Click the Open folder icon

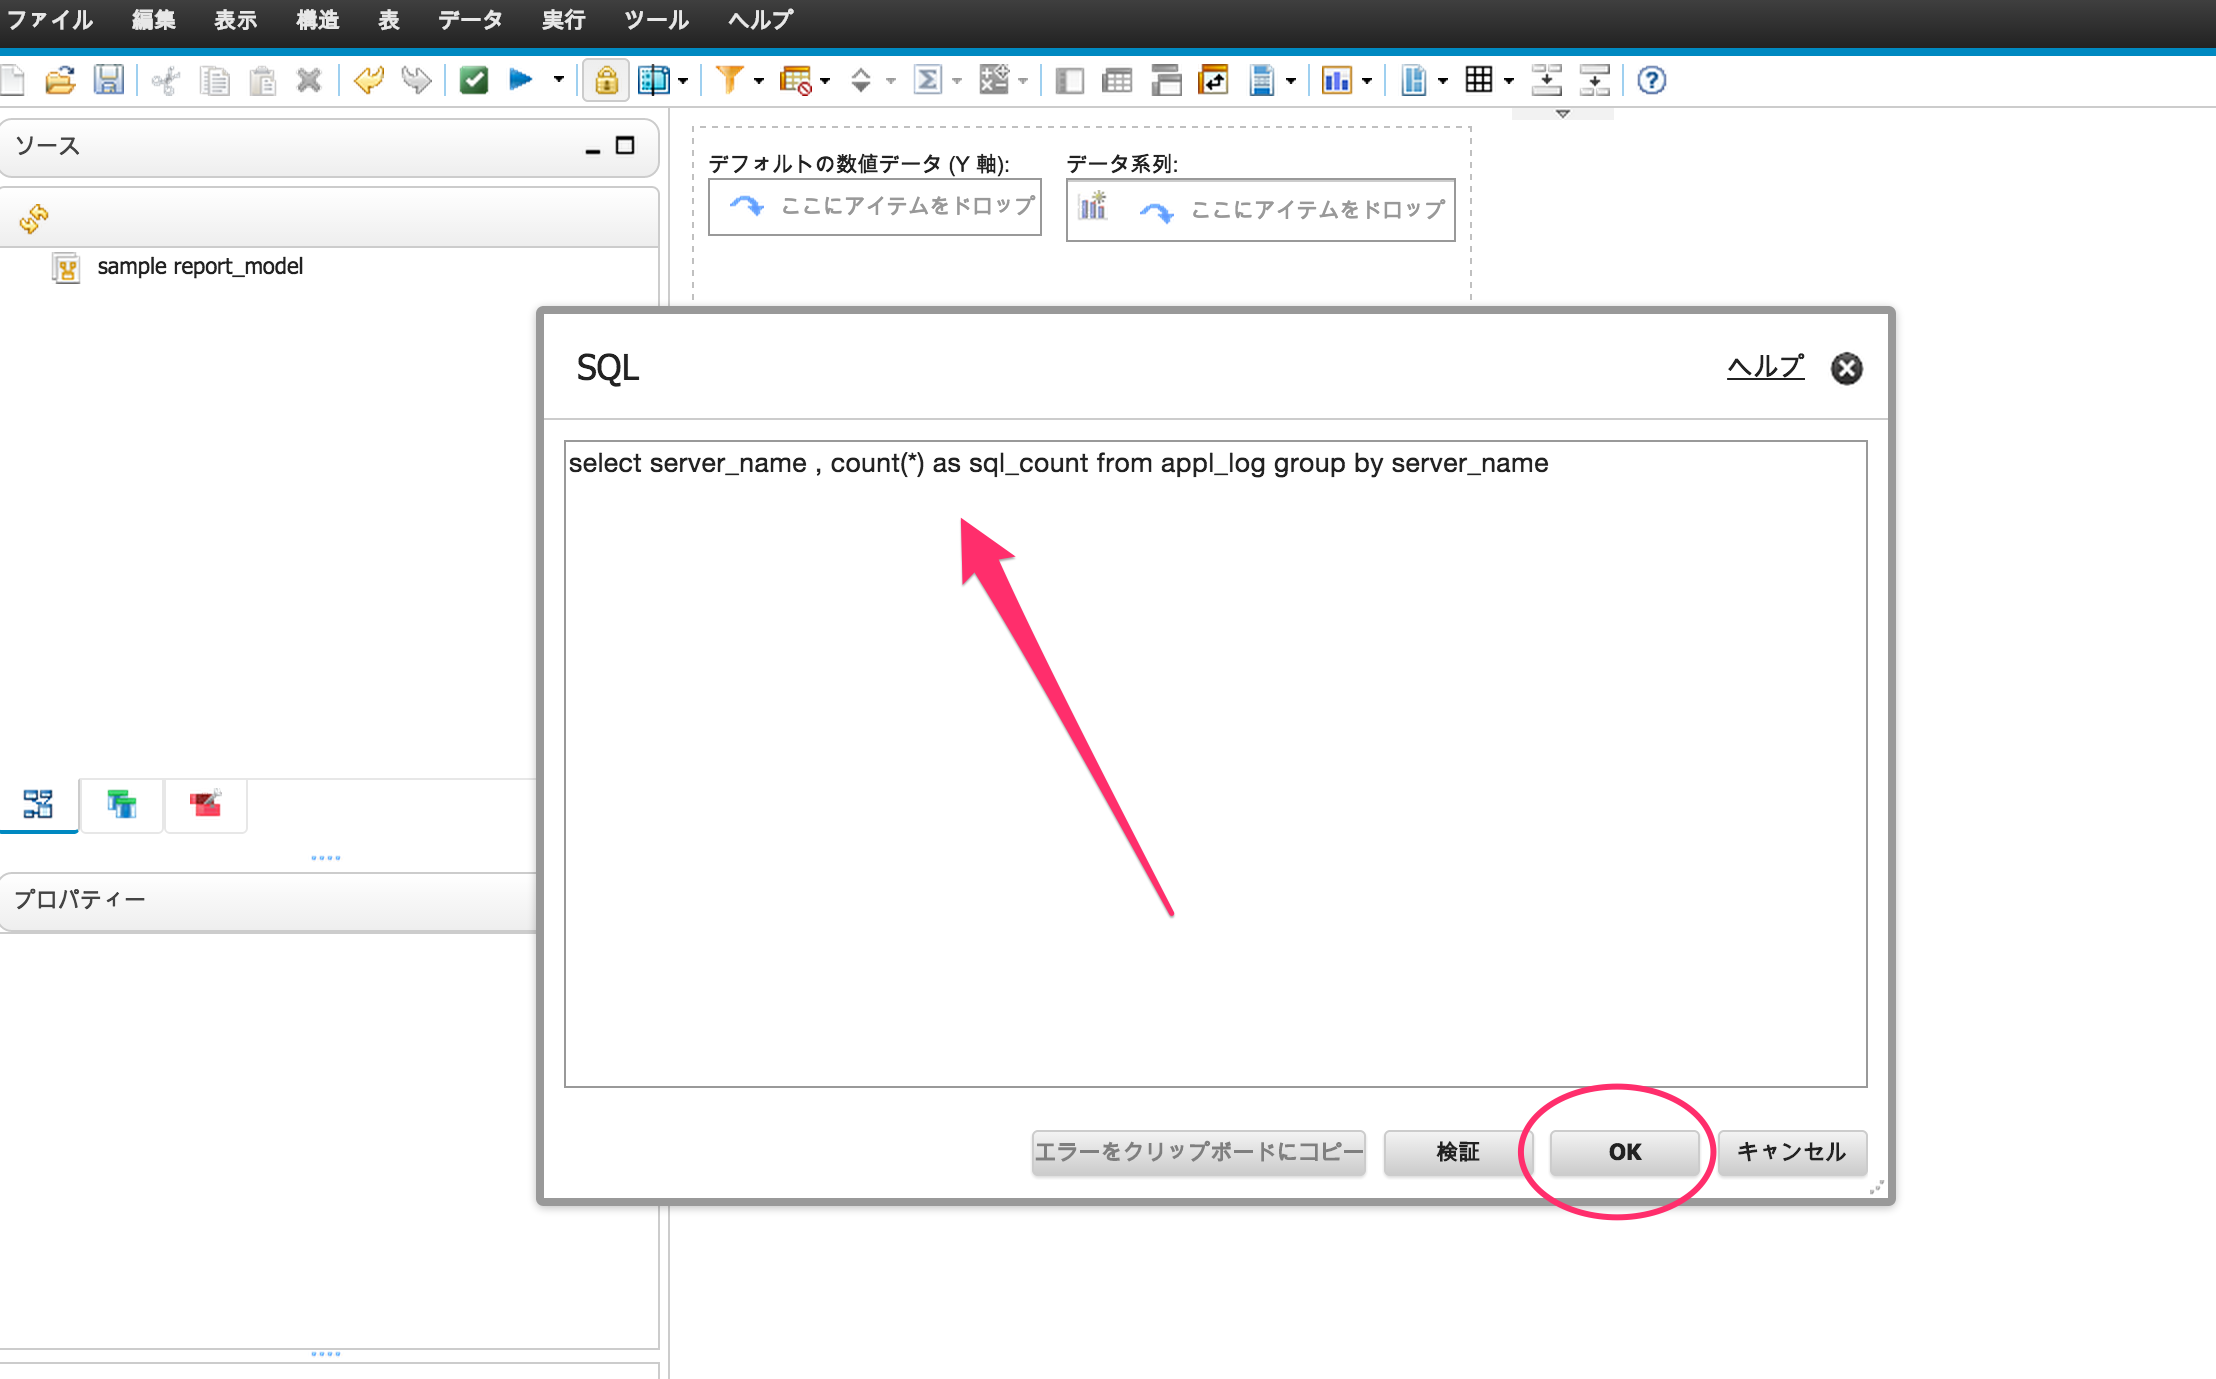pos(60,80)
